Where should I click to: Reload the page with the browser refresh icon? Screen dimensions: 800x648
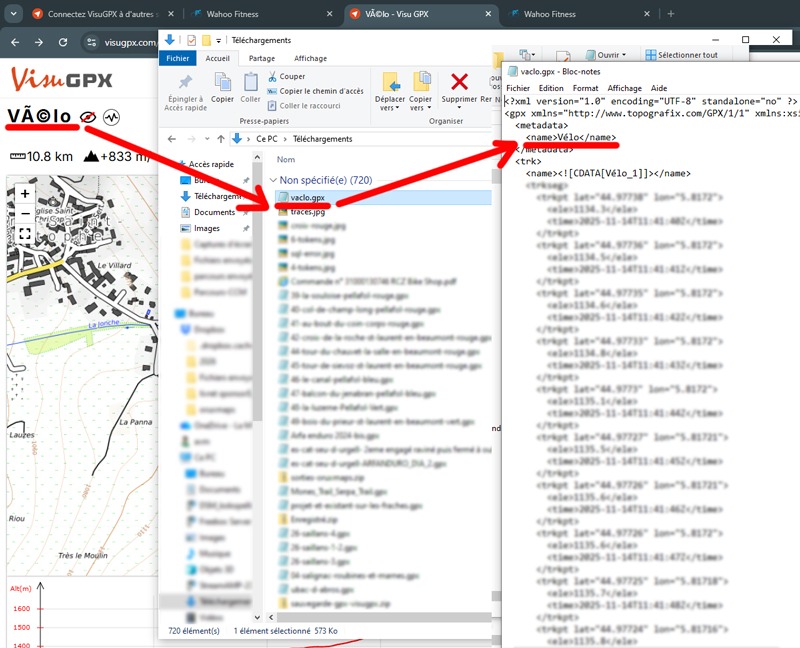coord(63,42)
